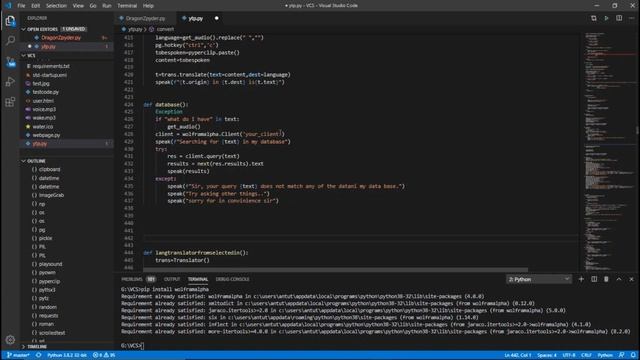
Task: Open the Manage gear icon
Action: 10,340
